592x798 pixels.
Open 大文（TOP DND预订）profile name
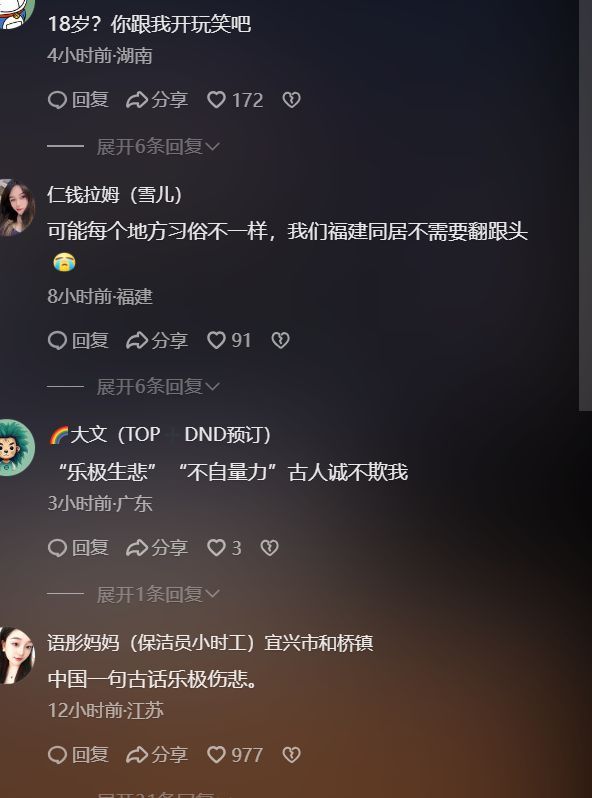pyautogui.click(x=159, y=435)
